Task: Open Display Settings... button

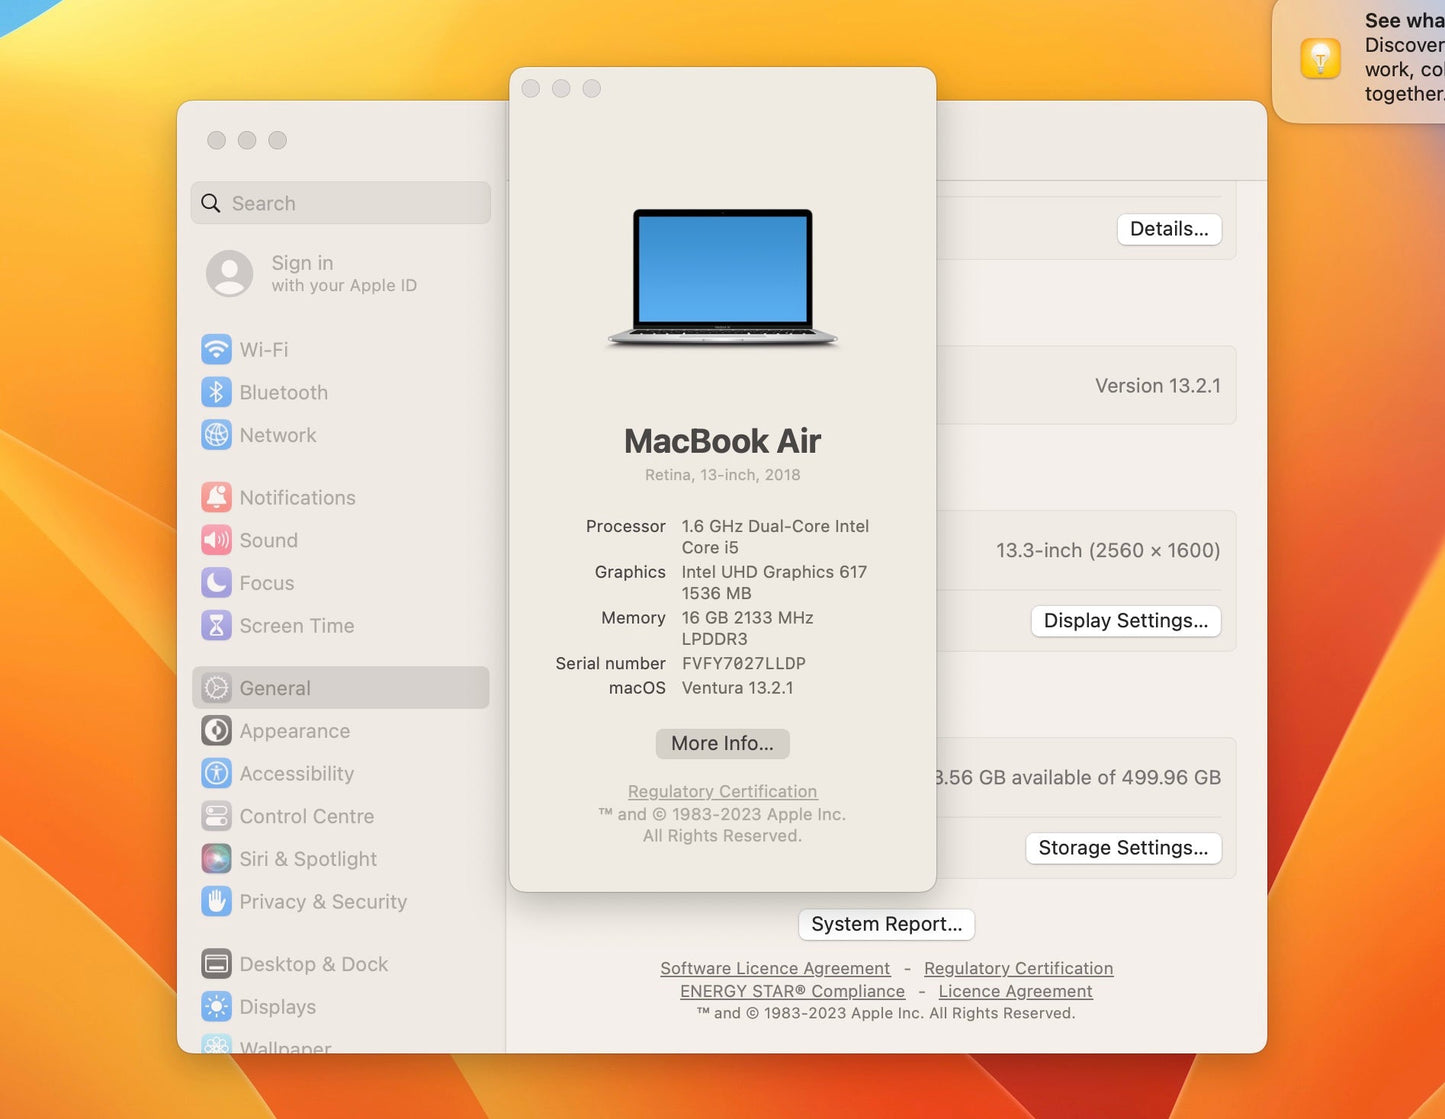Action: coord(1126,621)
